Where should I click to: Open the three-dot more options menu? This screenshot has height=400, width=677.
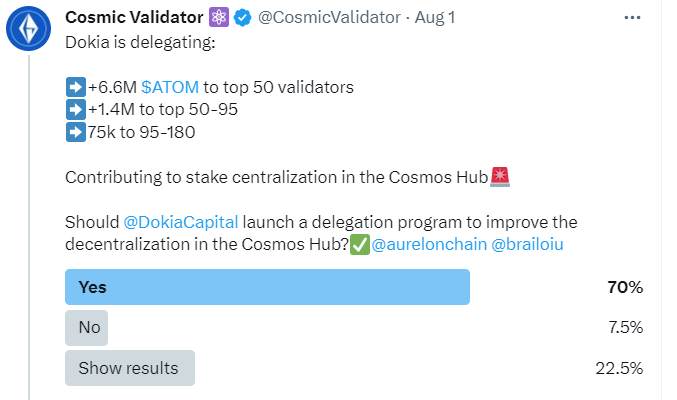[x=632, y=18]
